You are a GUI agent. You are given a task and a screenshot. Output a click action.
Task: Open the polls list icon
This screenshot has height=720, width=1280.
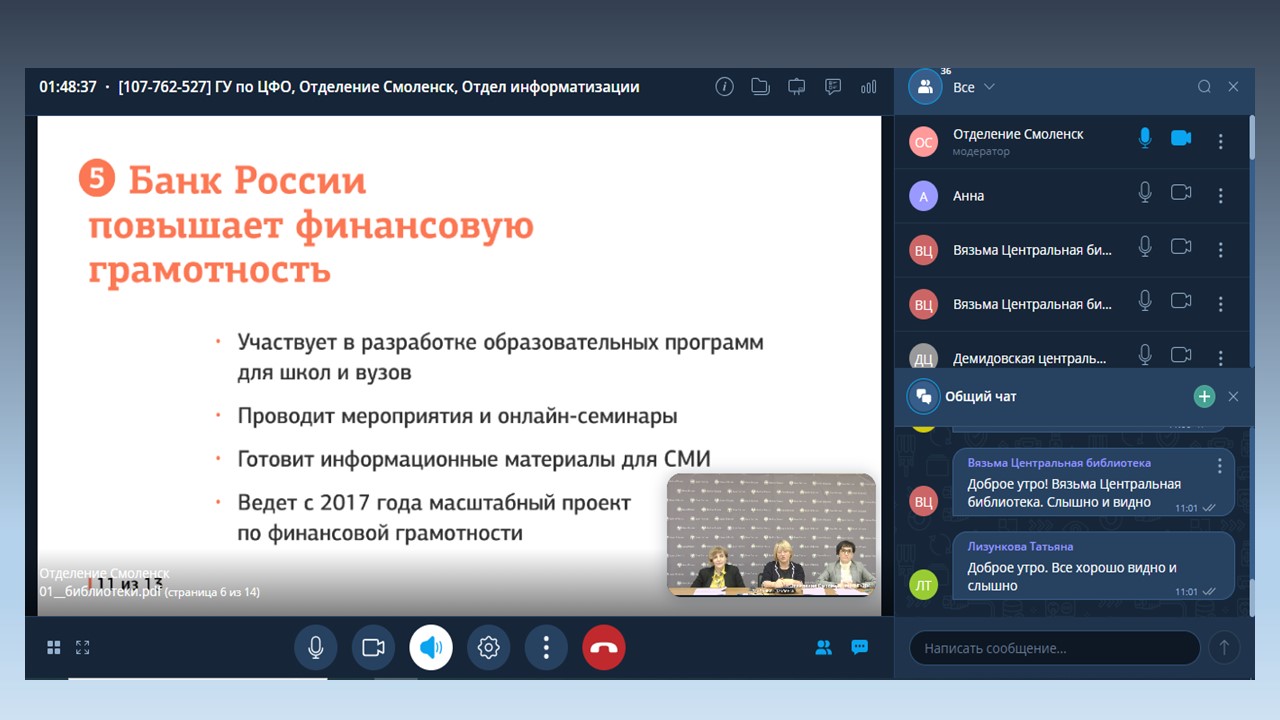pos(832,87)
